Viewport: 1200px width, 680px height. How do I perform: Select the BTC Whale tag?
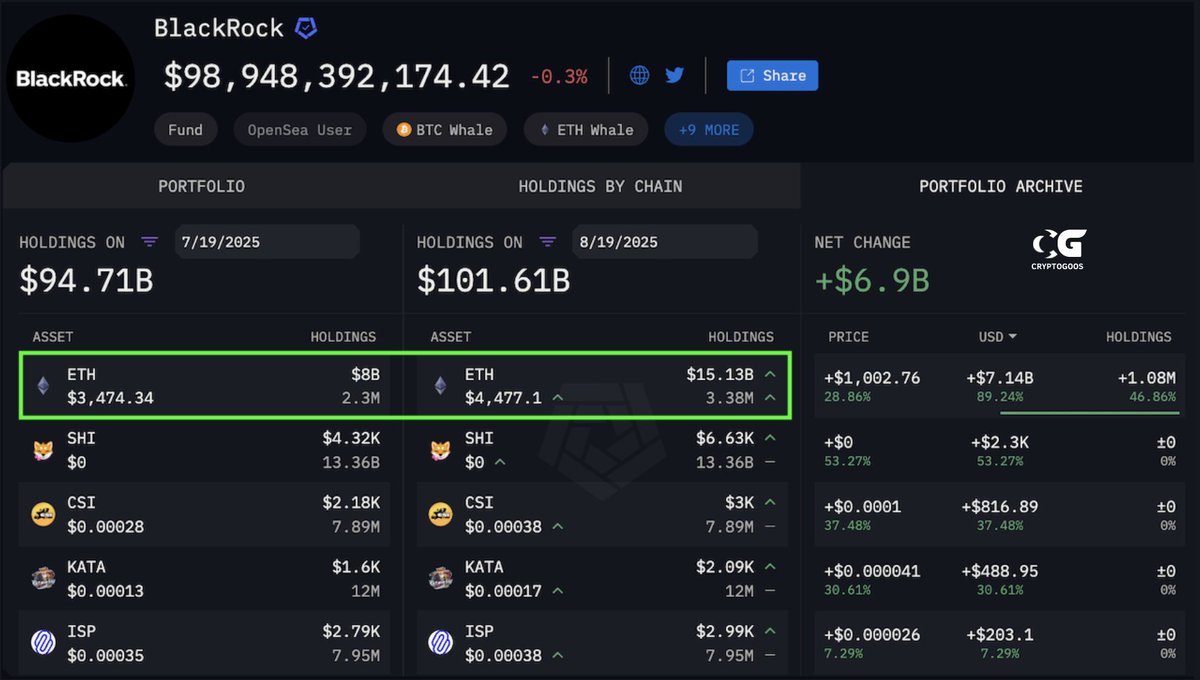[x=444, y=130]
